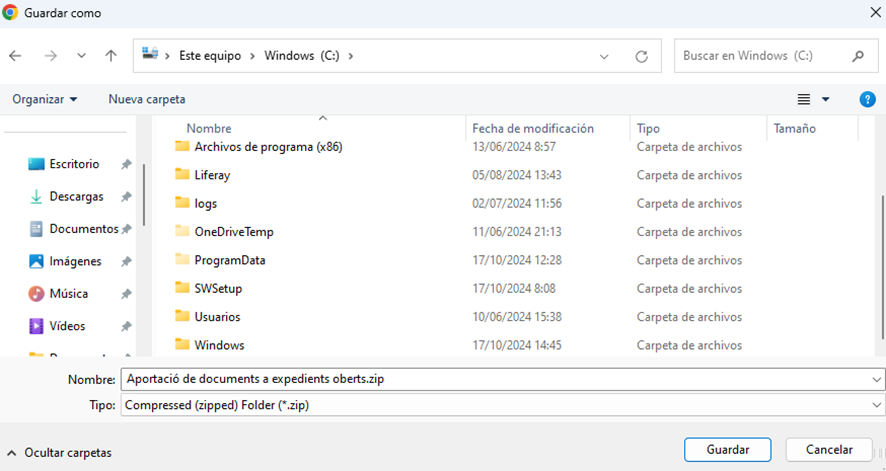Click the magnifying glass search icon
Screen dimensions: 886x471
pyautogui.click(x=858, y=56)
